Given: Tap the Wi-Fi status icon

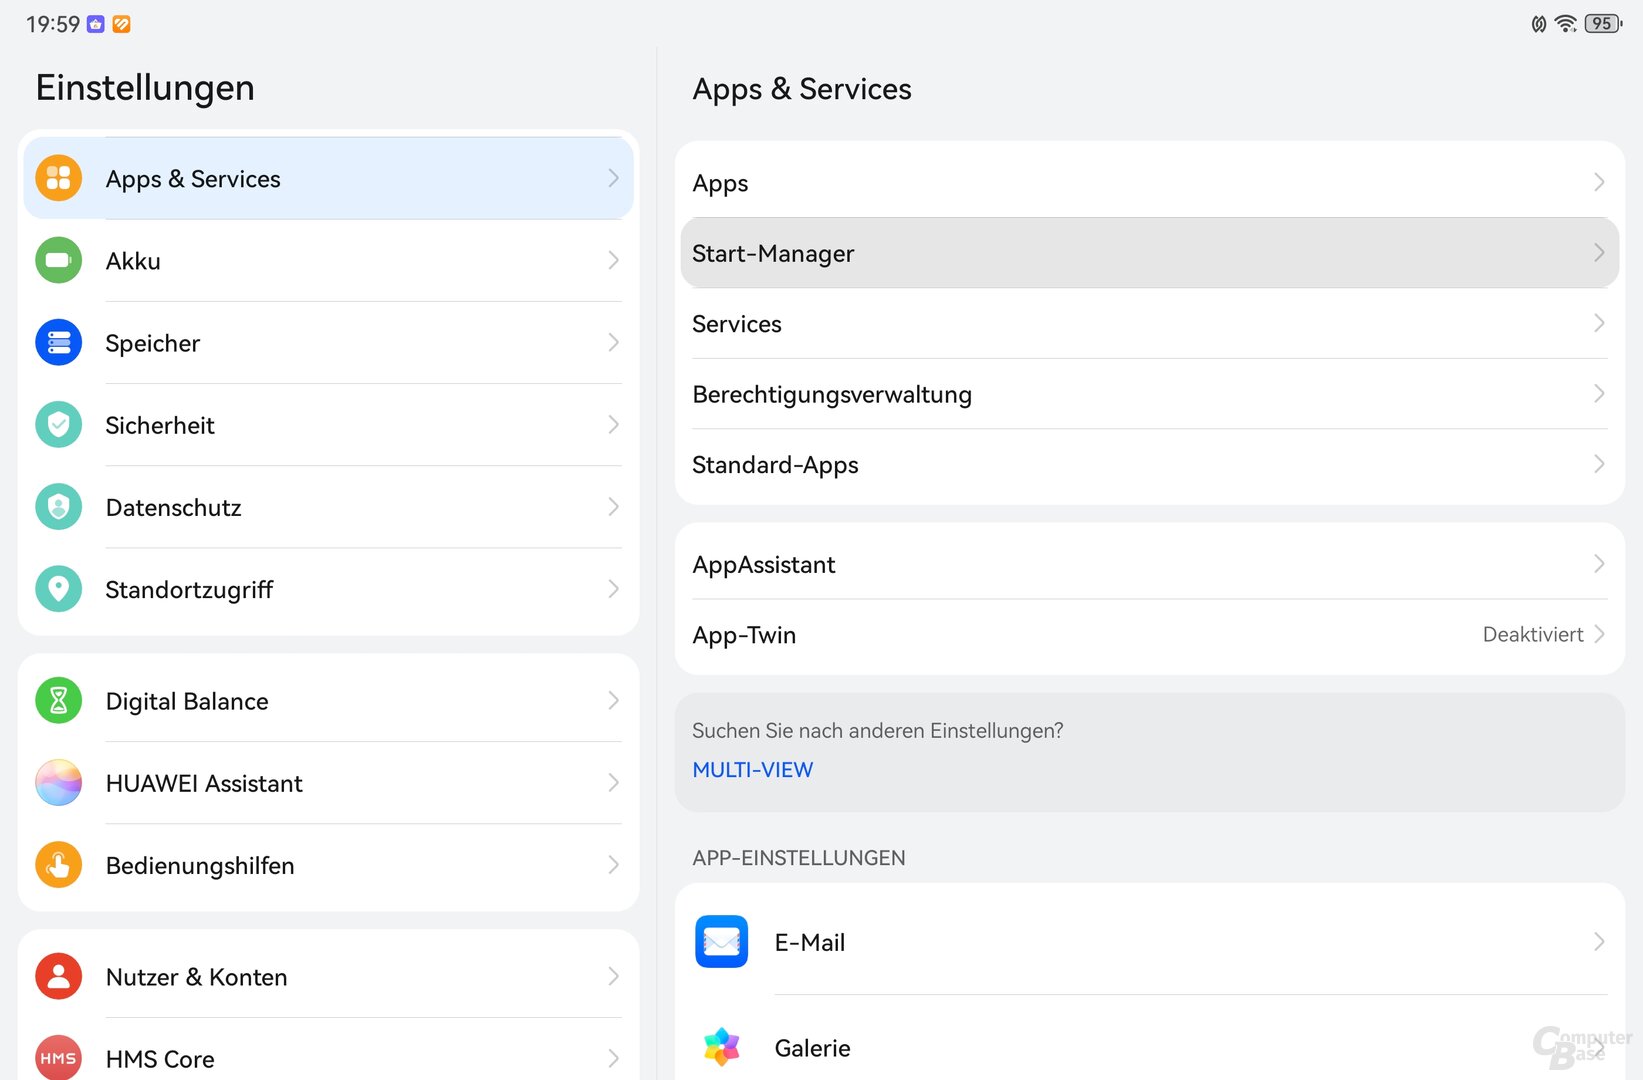Looking at the screenshot, I should tap(1566, 23).
